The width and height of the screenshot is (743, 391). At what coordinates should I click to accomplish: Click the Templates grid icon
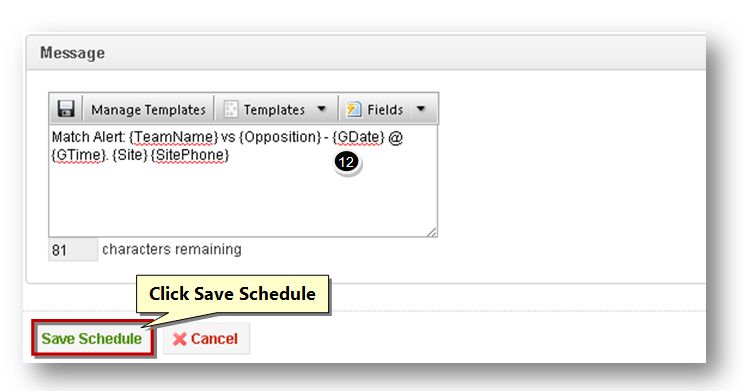tap(231, 109)
